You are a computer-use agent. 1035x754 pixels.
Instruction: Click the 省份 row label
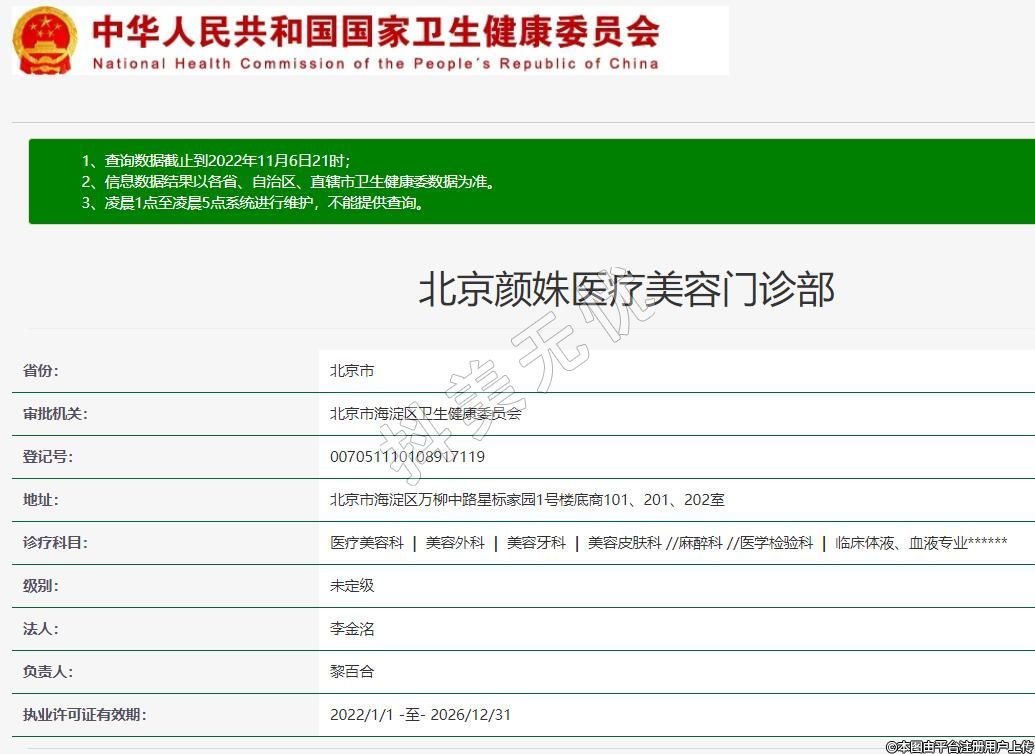coord(41,371)
